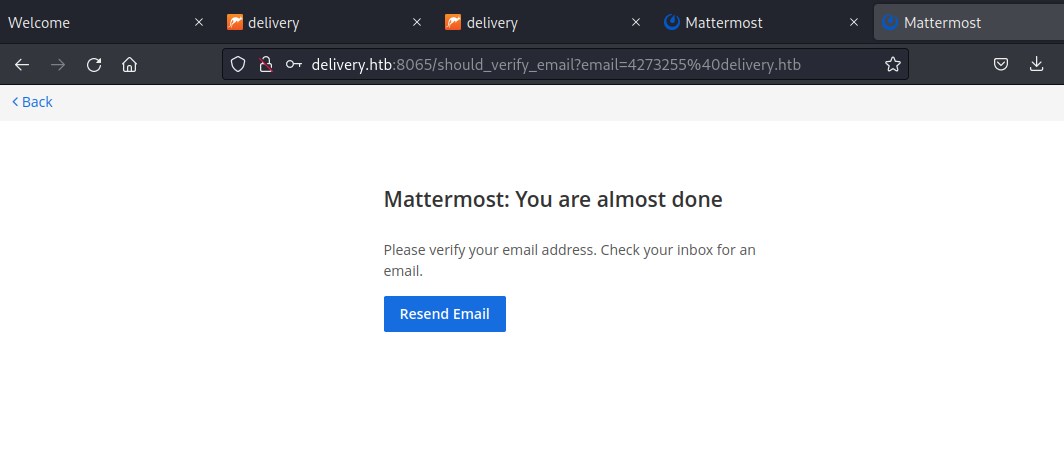Go to the browser home page

(x=130, y=65)
